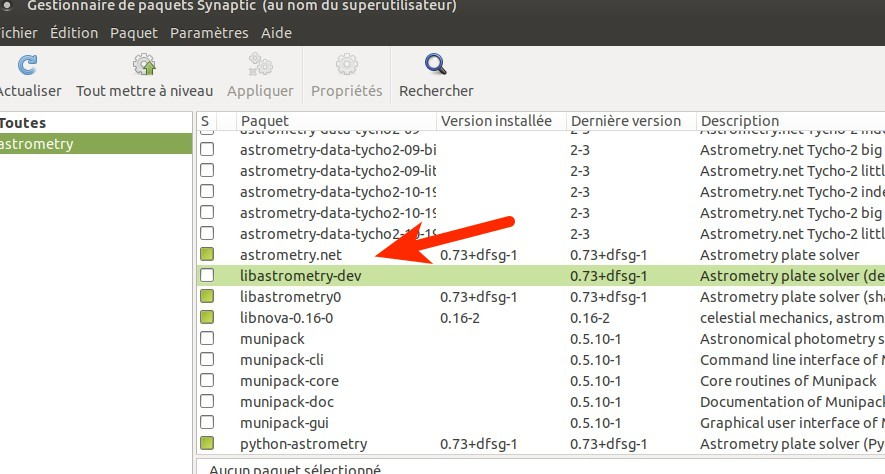Click the Tout mettre à niveau icon
The image size is (885, 474).
[x=144, y=66]
